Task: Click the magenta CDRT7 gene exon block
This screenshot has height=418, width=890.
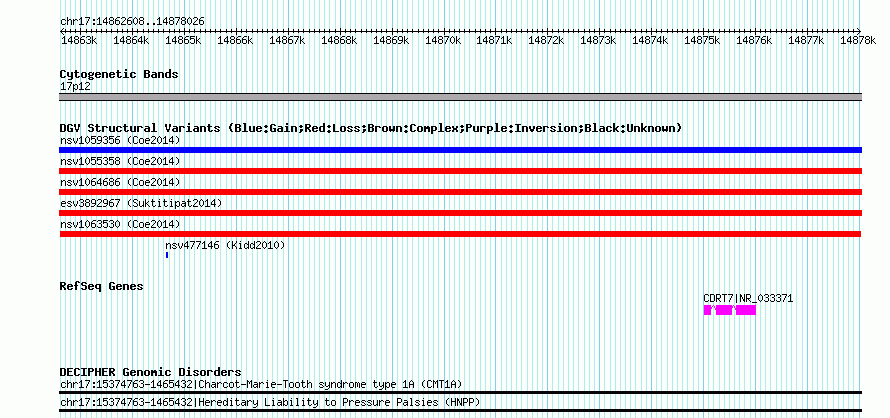Action: point(729,310)
